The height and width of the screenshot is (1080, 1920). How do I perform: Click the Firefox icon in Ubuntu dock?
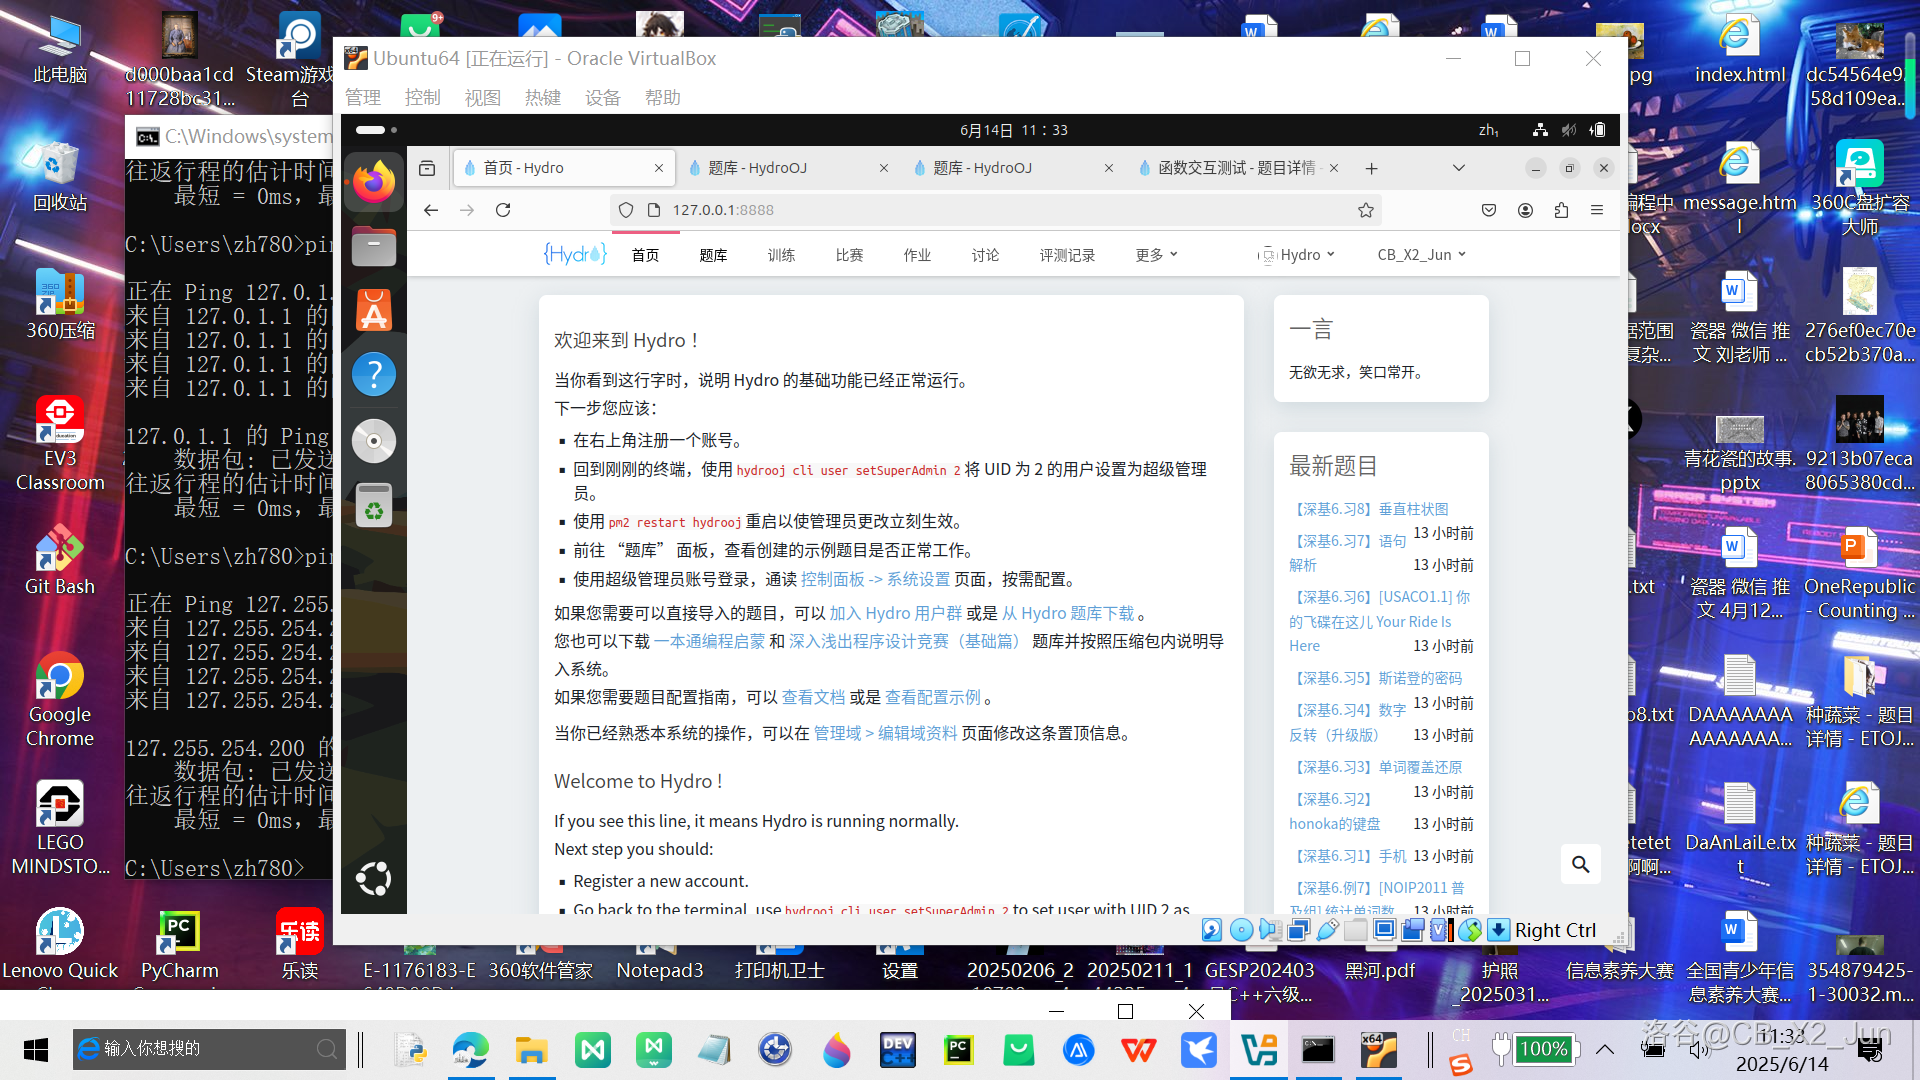tap(374, 182)
